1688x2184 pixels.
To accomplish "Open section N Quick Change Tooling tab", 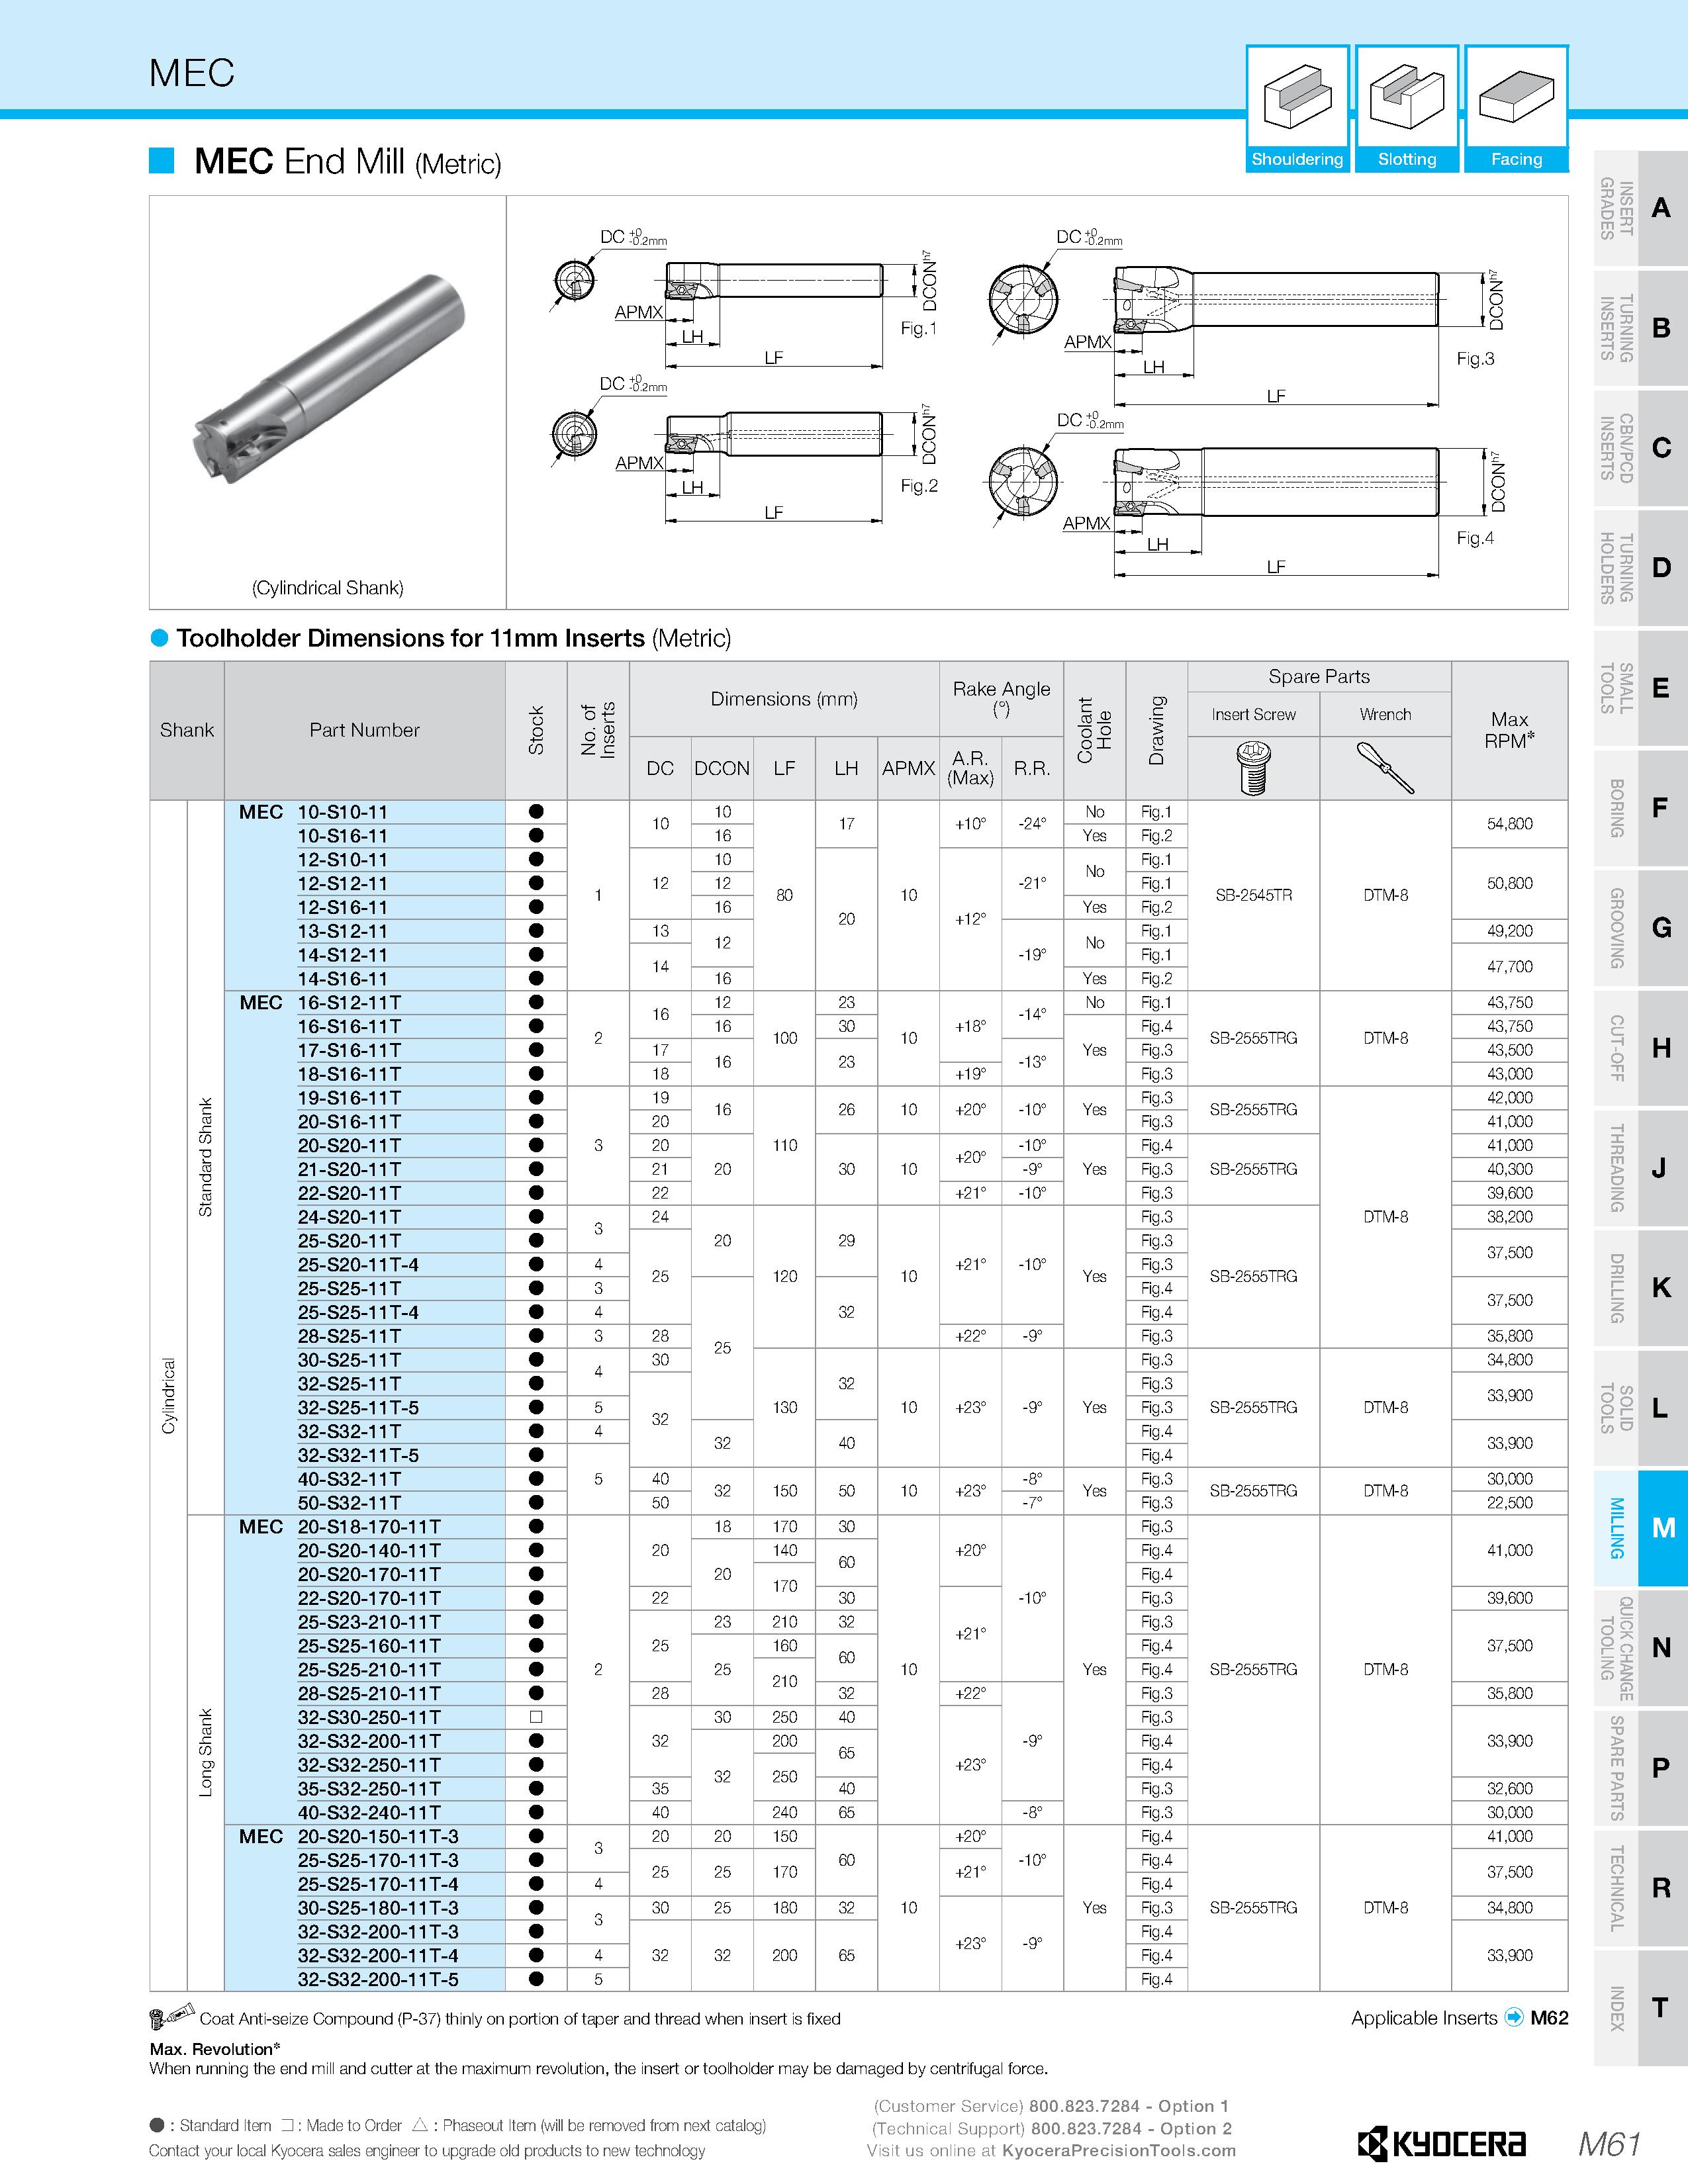I will click(1640, 1648).
